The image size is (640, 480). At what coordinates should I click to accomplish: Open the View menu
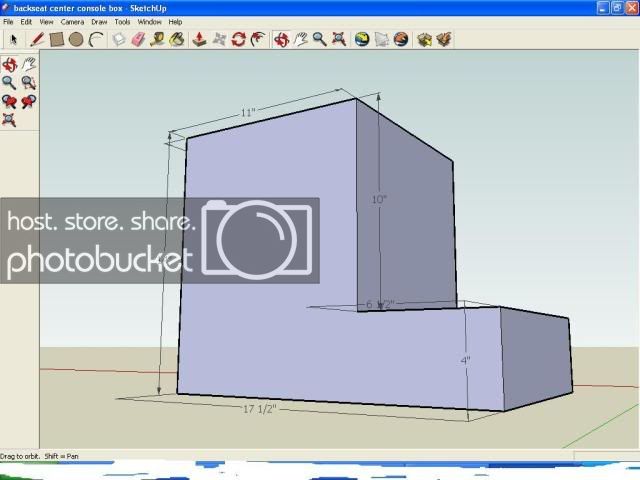click(46, 22)
